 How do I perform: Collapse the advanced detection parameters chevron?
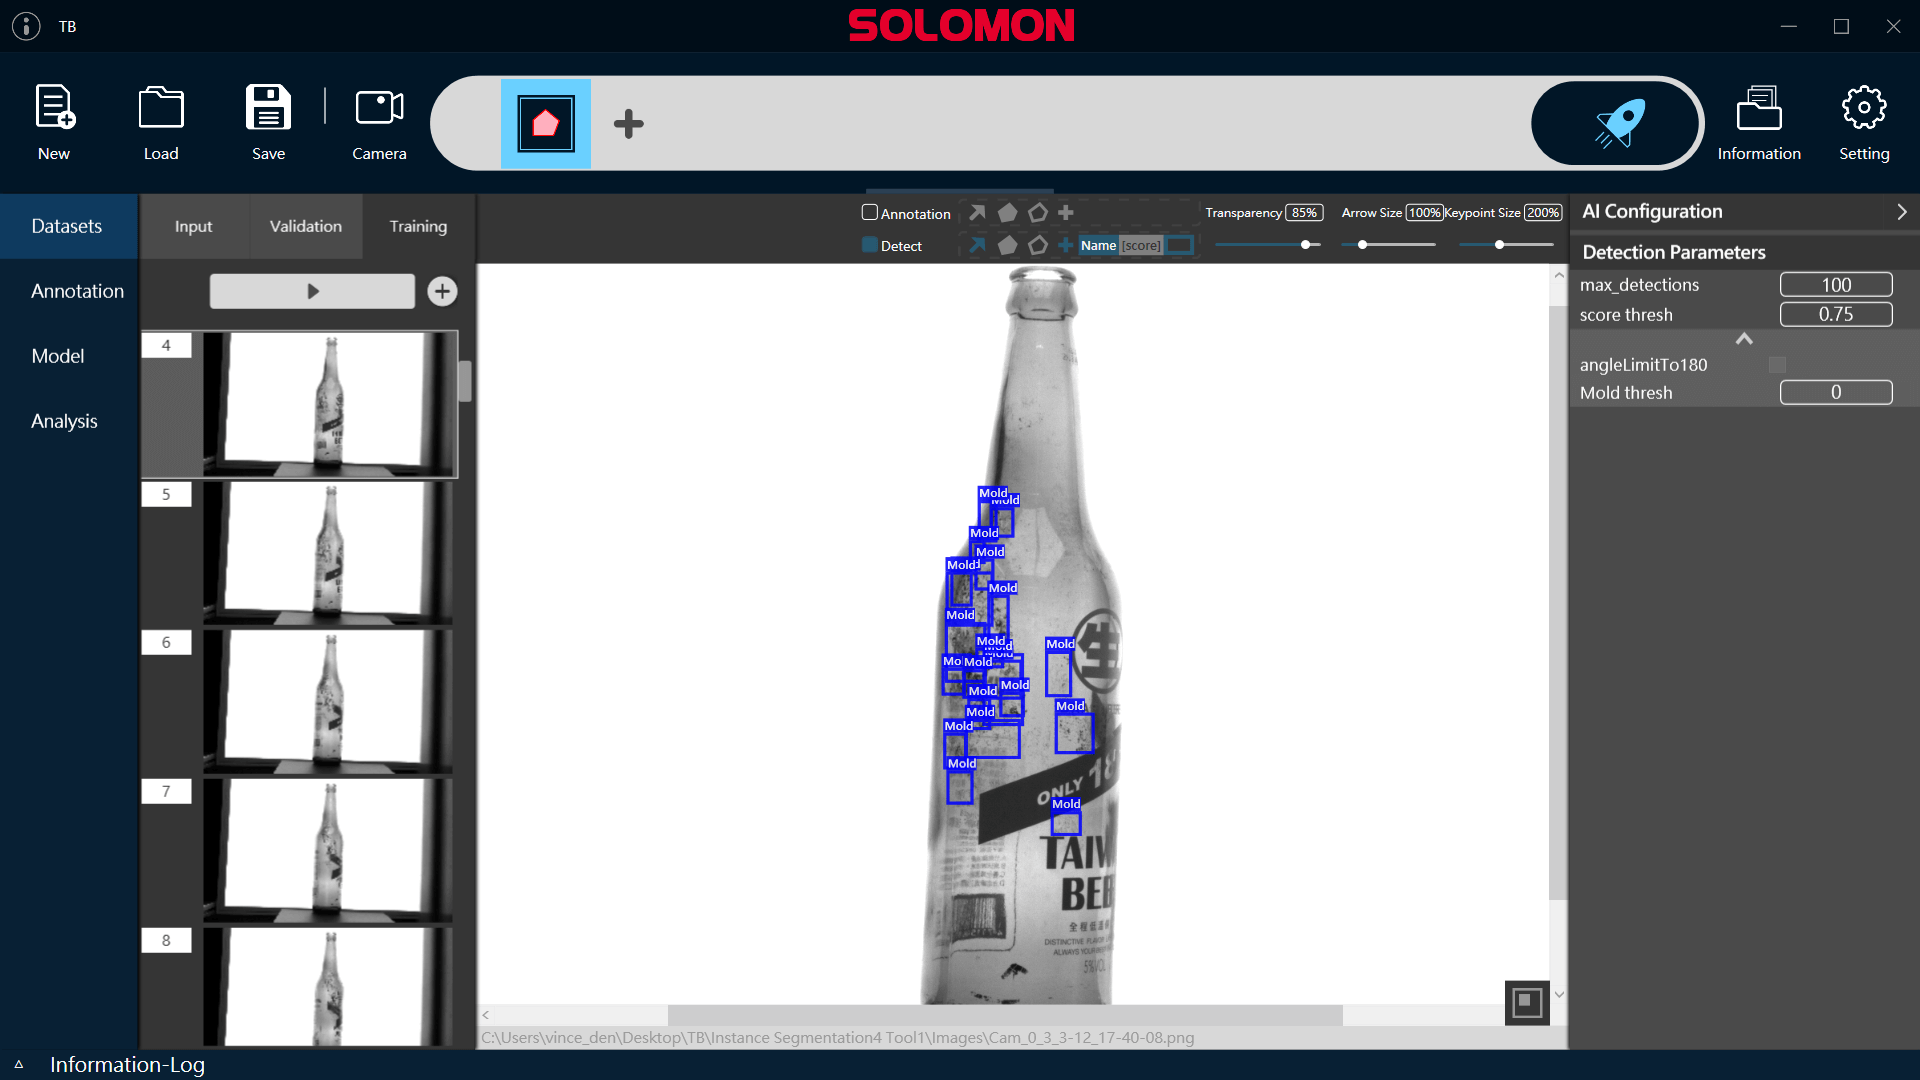pos(1744,339)
